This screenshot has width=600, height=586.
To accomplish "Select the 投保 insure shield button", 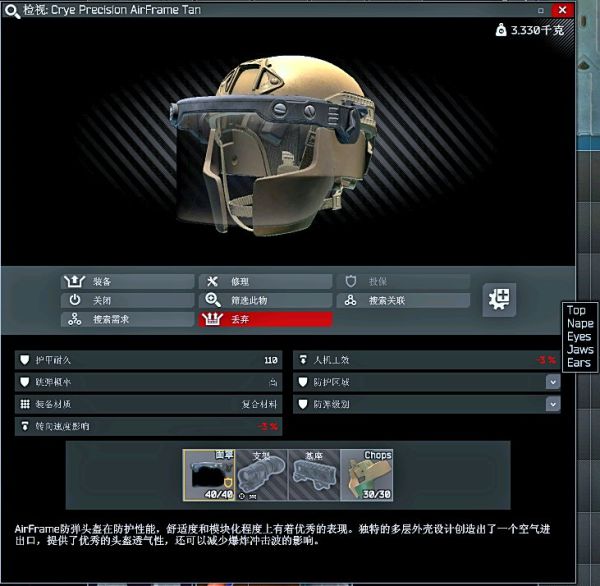I will tap(403, 281).
